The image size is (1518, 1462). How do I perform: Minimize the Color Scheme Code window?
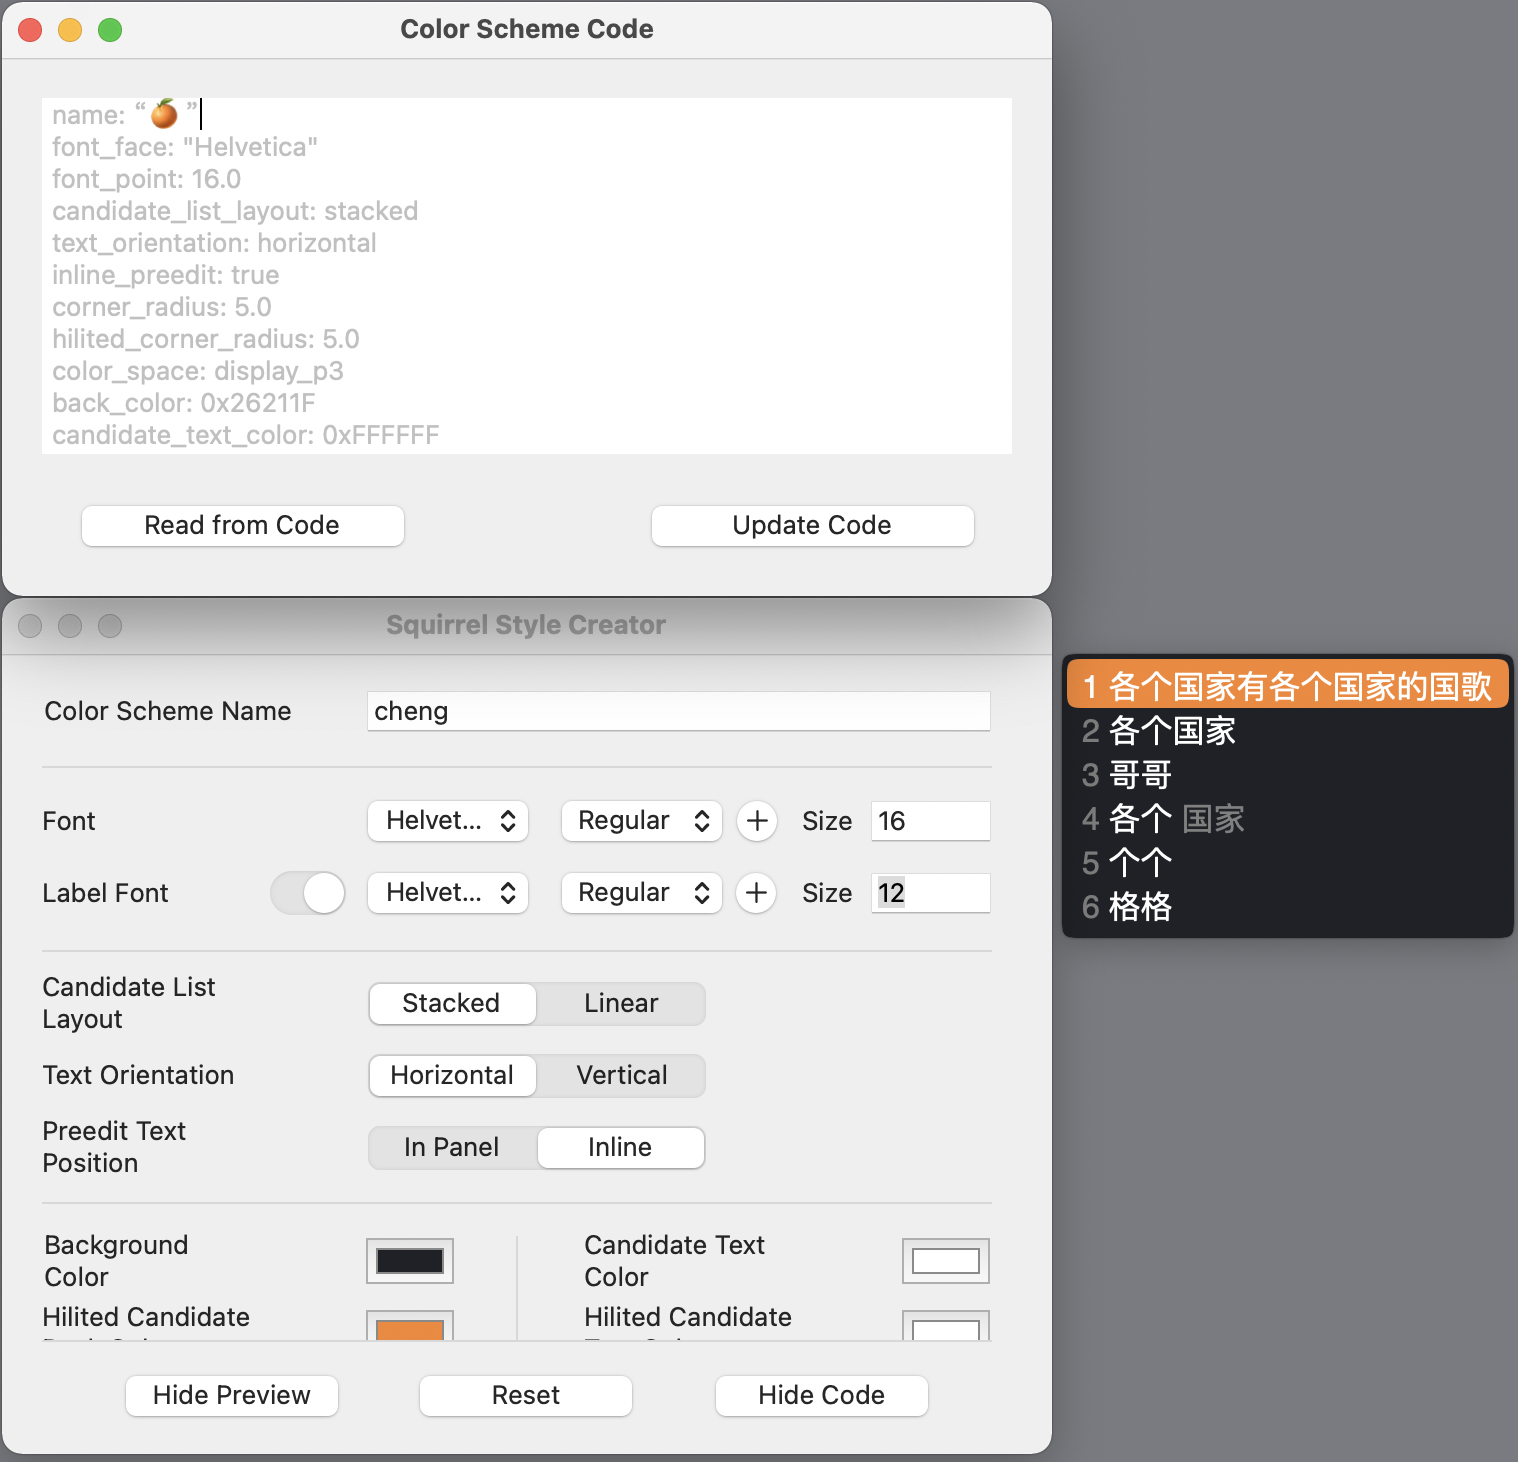70,30
